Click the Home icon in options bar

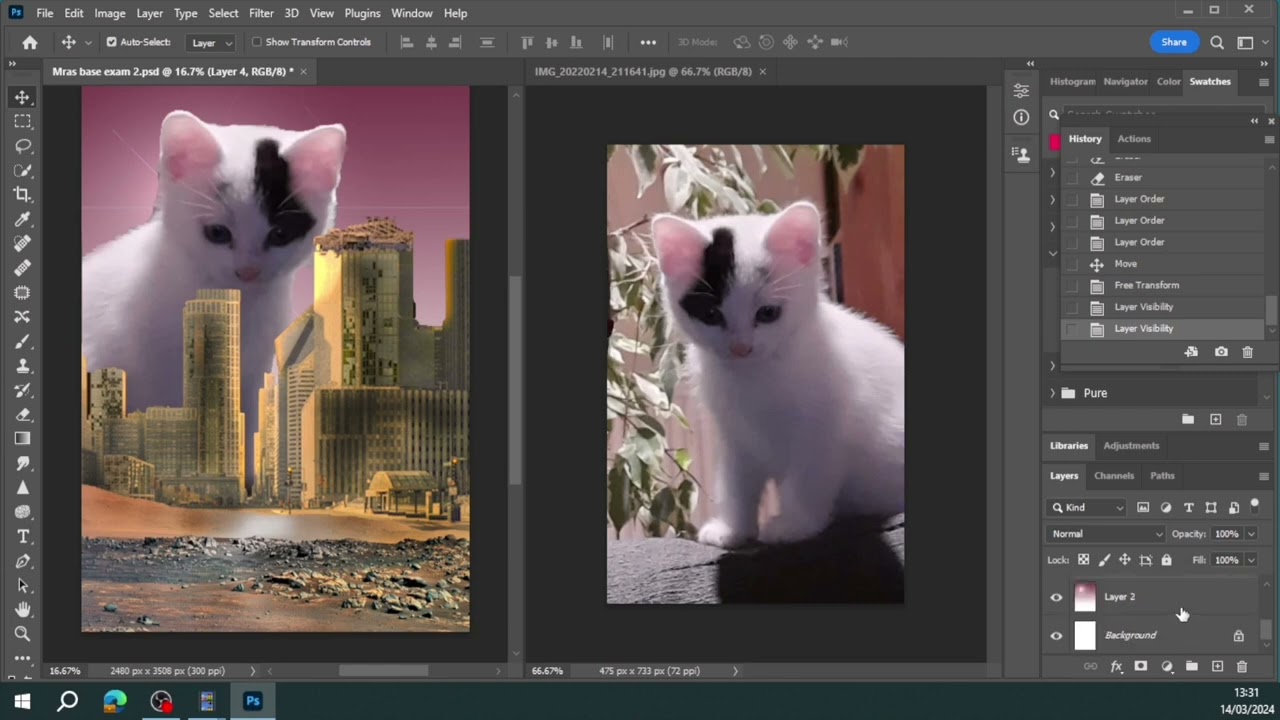pyautogui.click(x=30, y=42)
